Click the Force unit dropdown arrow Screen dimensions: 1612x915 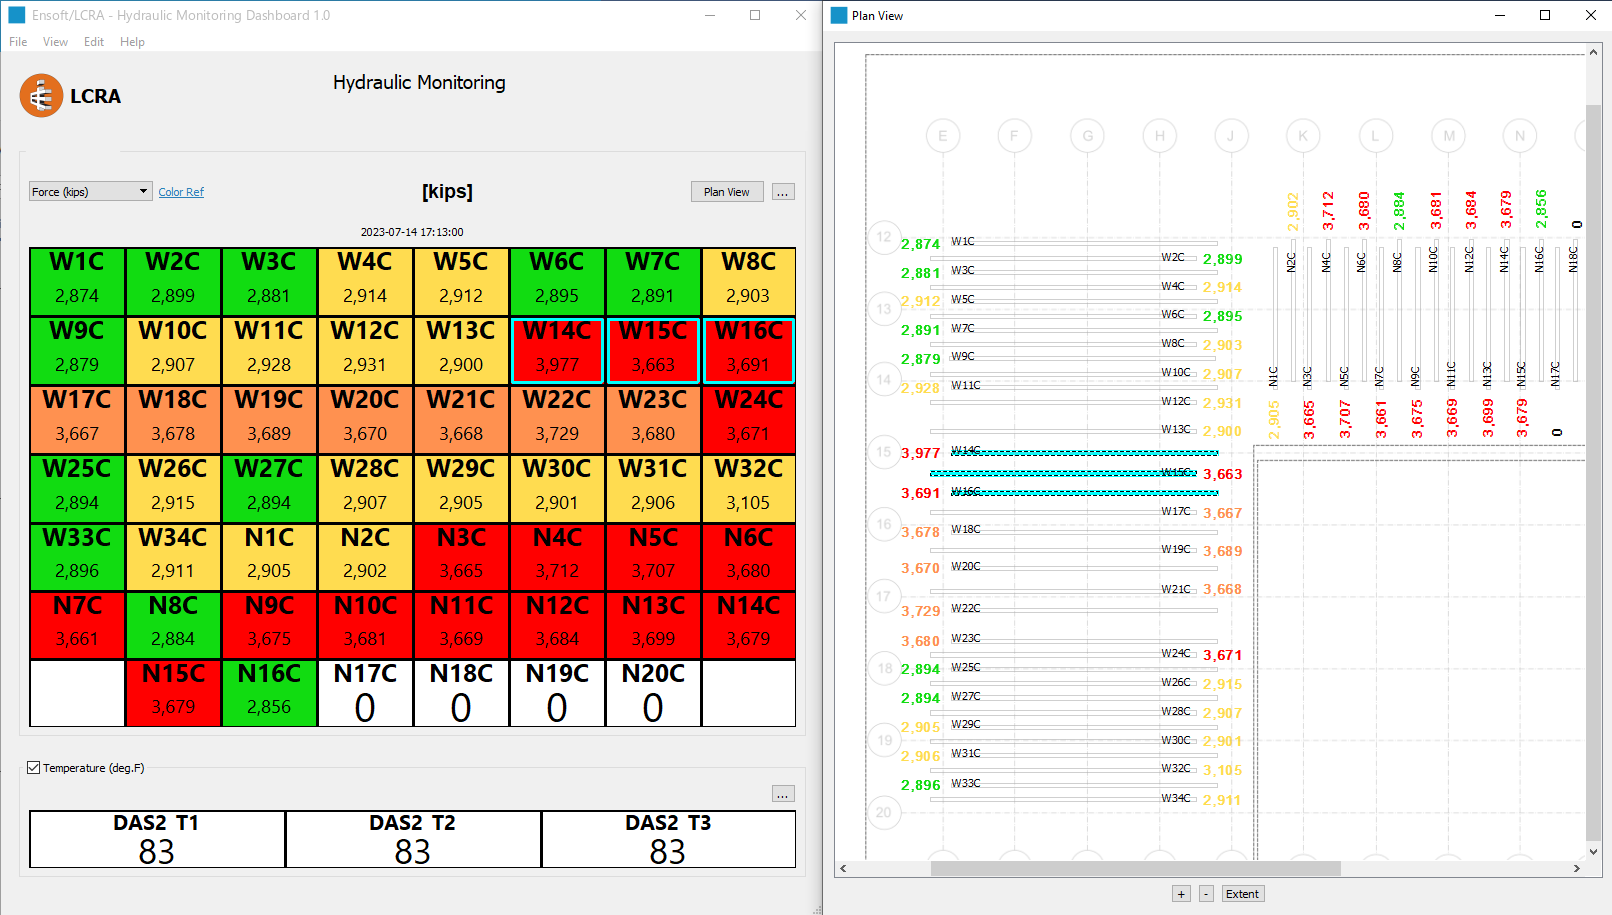(x=144, y=191)
